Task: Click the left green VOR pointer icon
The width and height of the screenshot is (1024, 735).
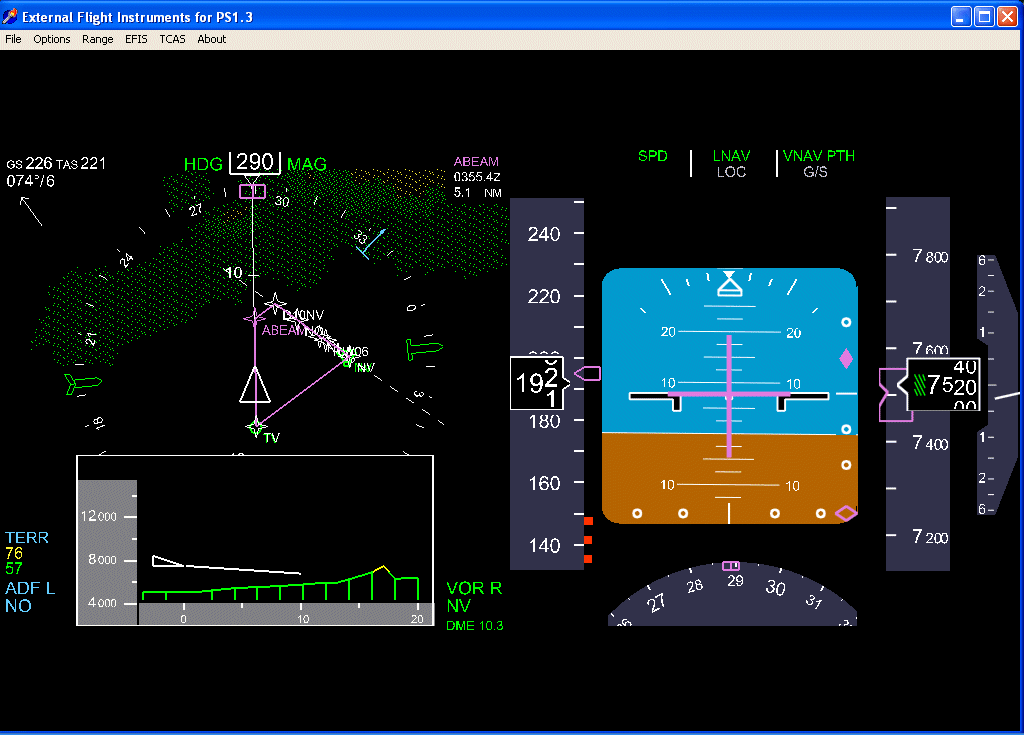Action: pyautogui.click(x=82, y=382)
